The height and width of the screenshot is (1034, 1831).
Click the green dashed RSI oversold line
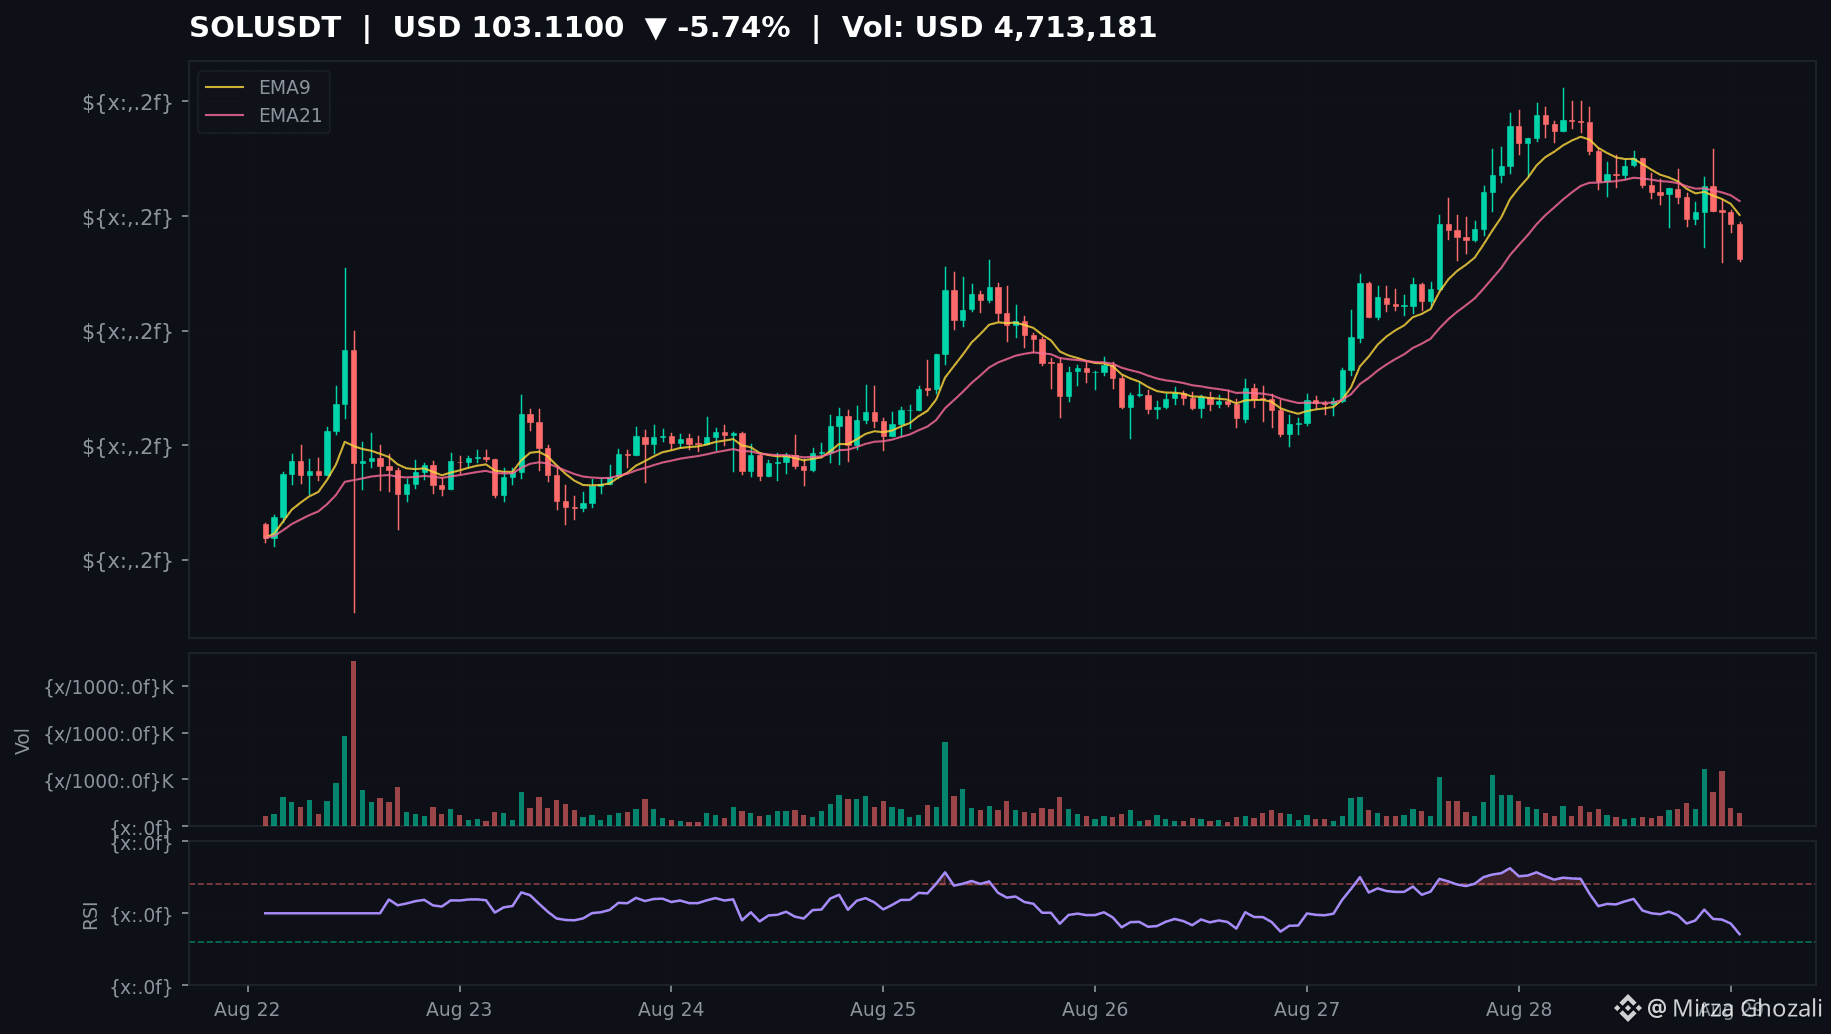pyautogui.click(x=1002, y=942)
